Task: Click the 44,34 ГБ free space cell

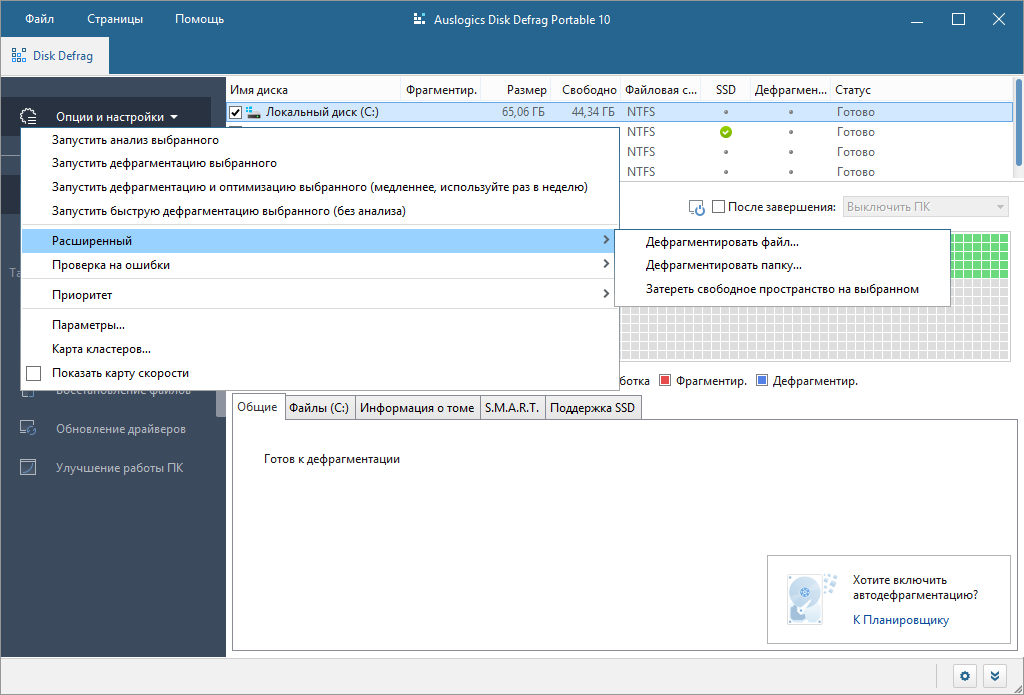Action: (x=592, y=112)
